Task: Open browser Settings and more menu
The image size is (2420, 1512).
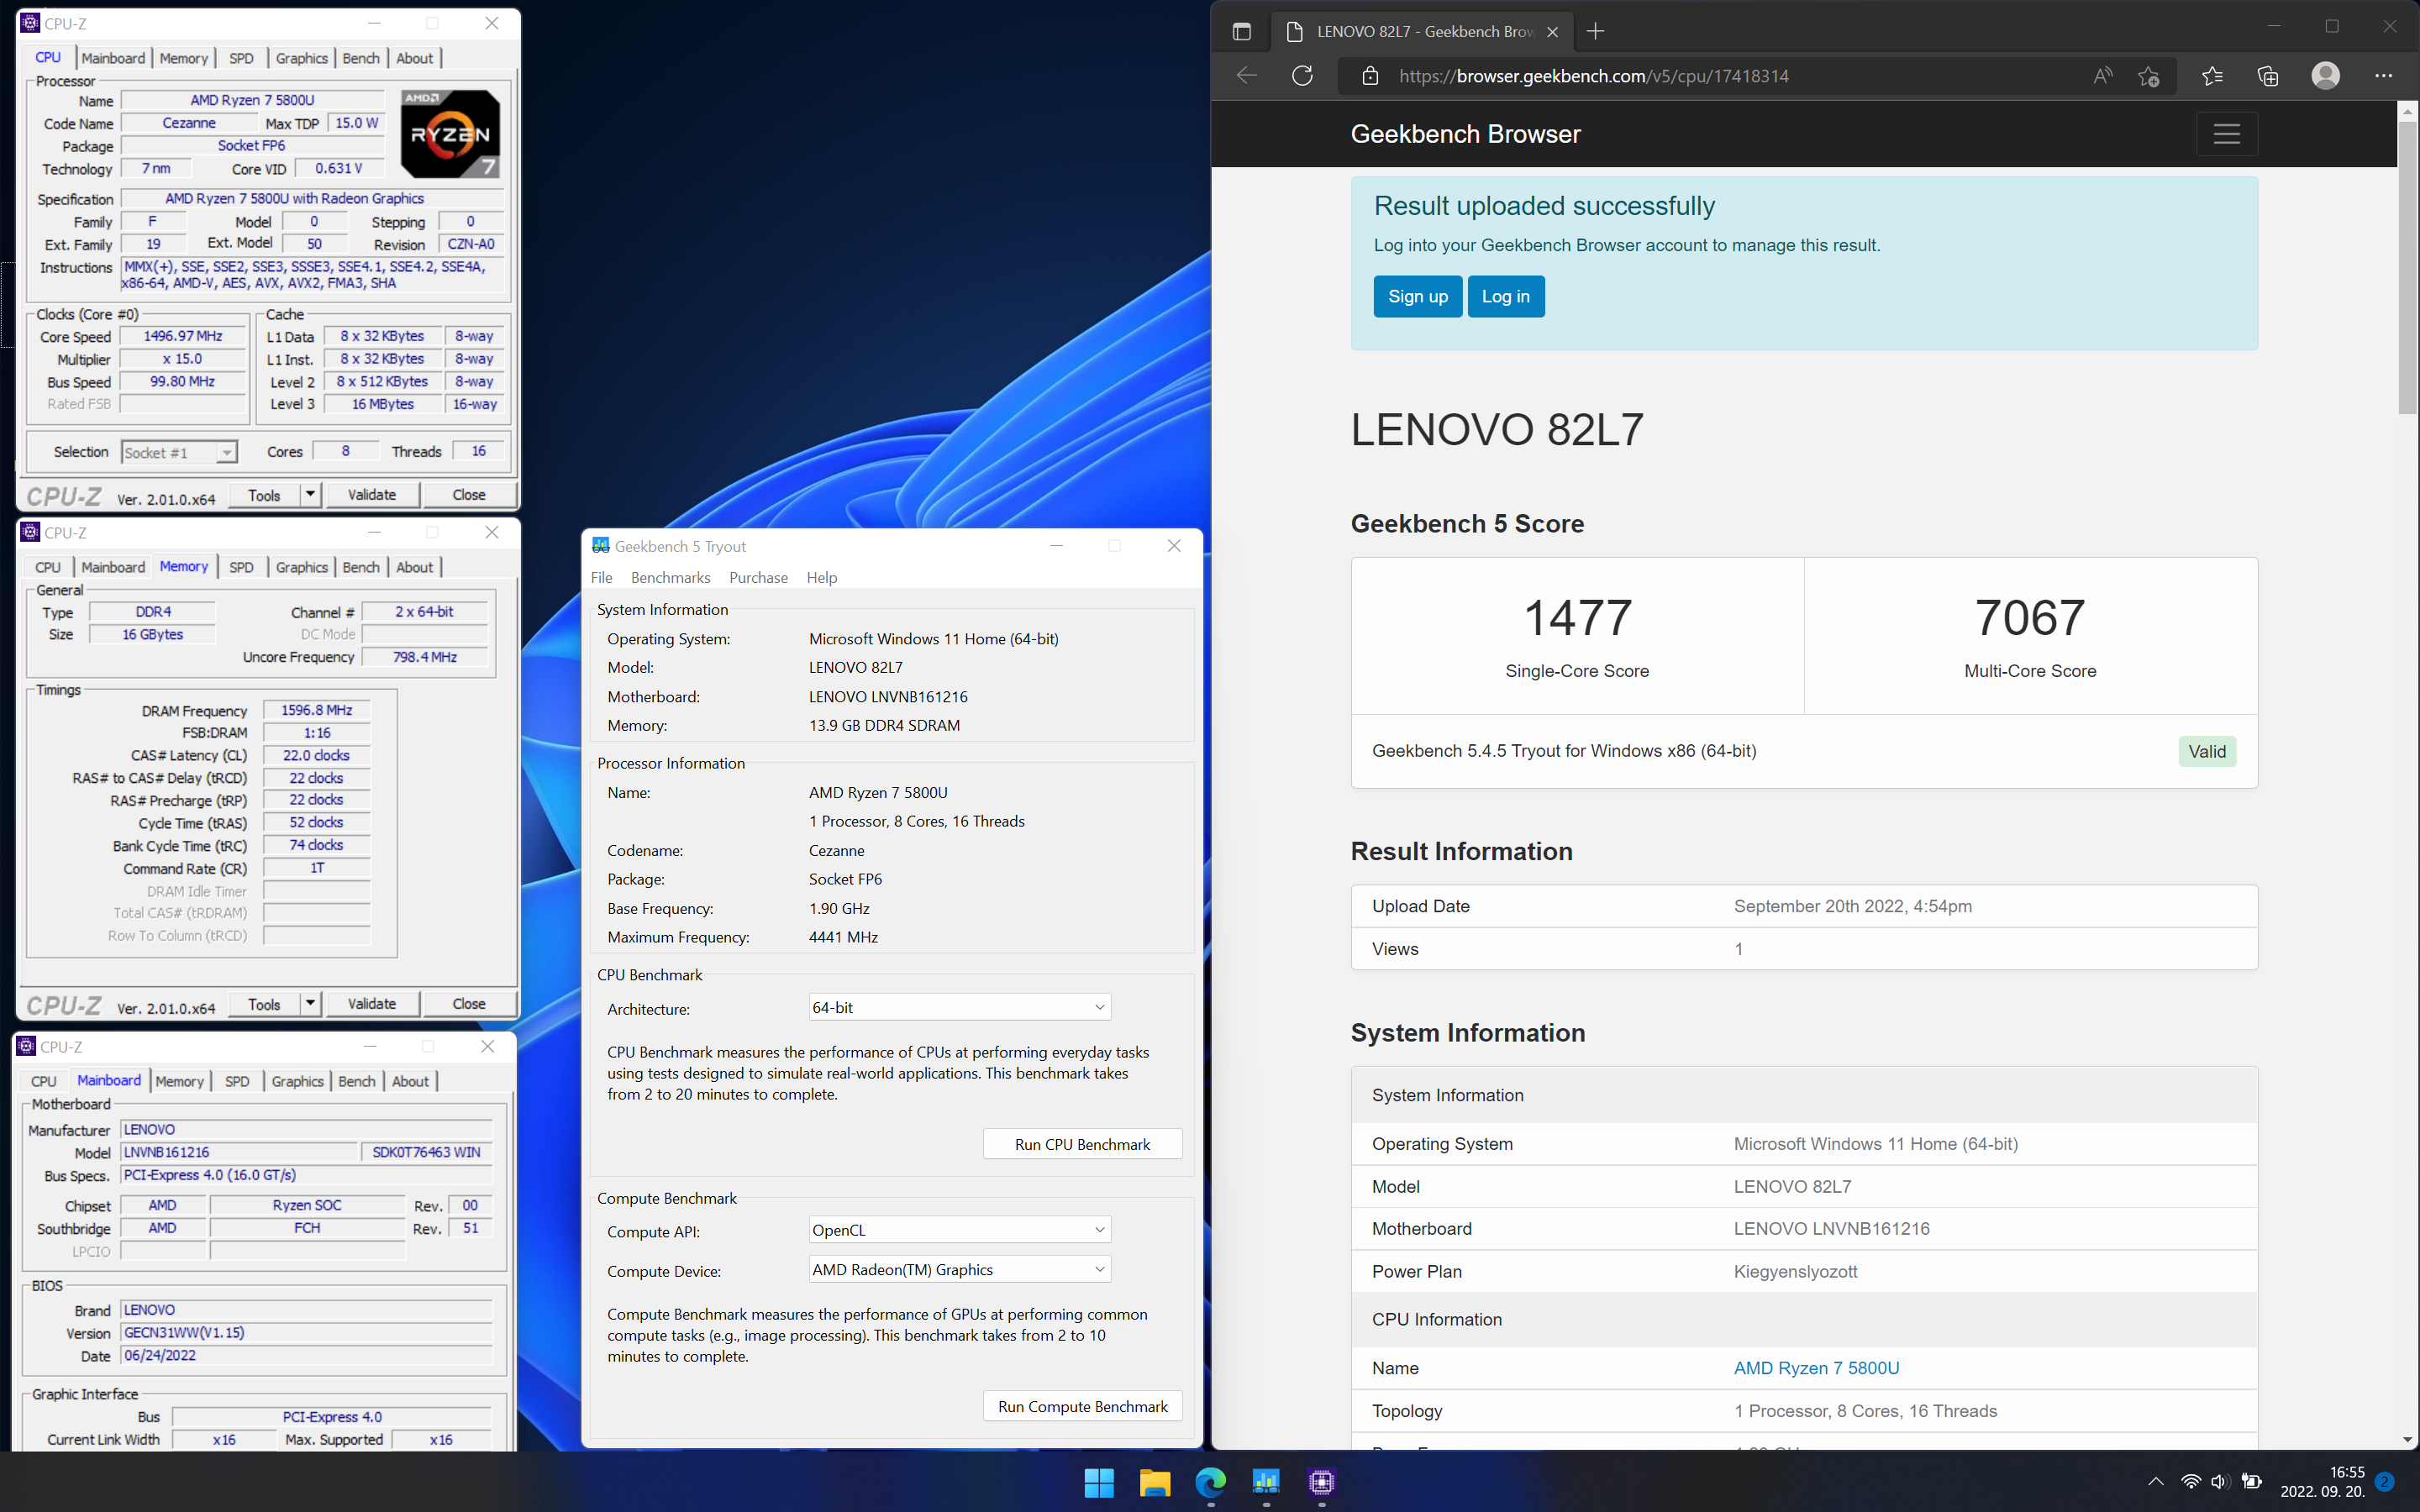Action: [x=2384, y=76]
